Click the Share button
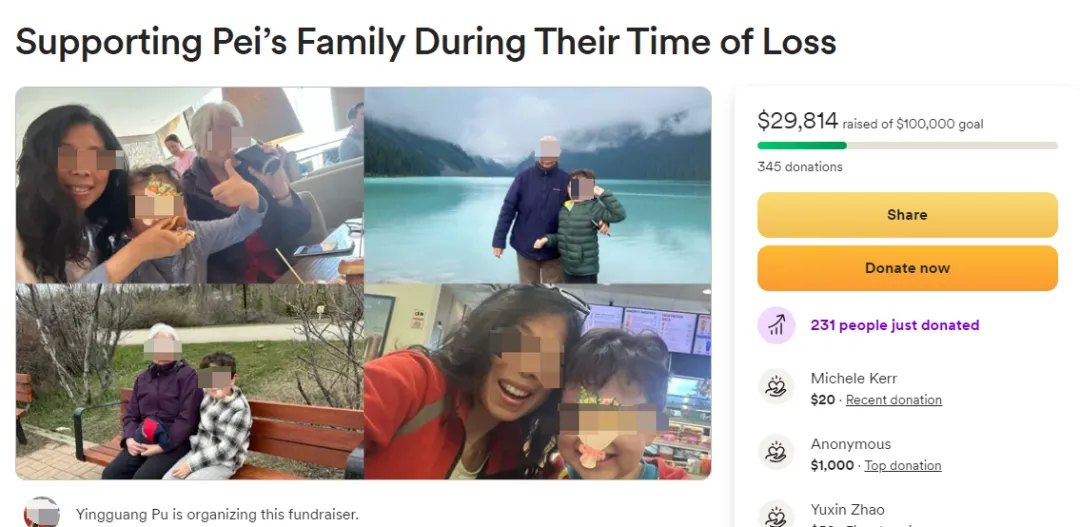 pos(907,215)
